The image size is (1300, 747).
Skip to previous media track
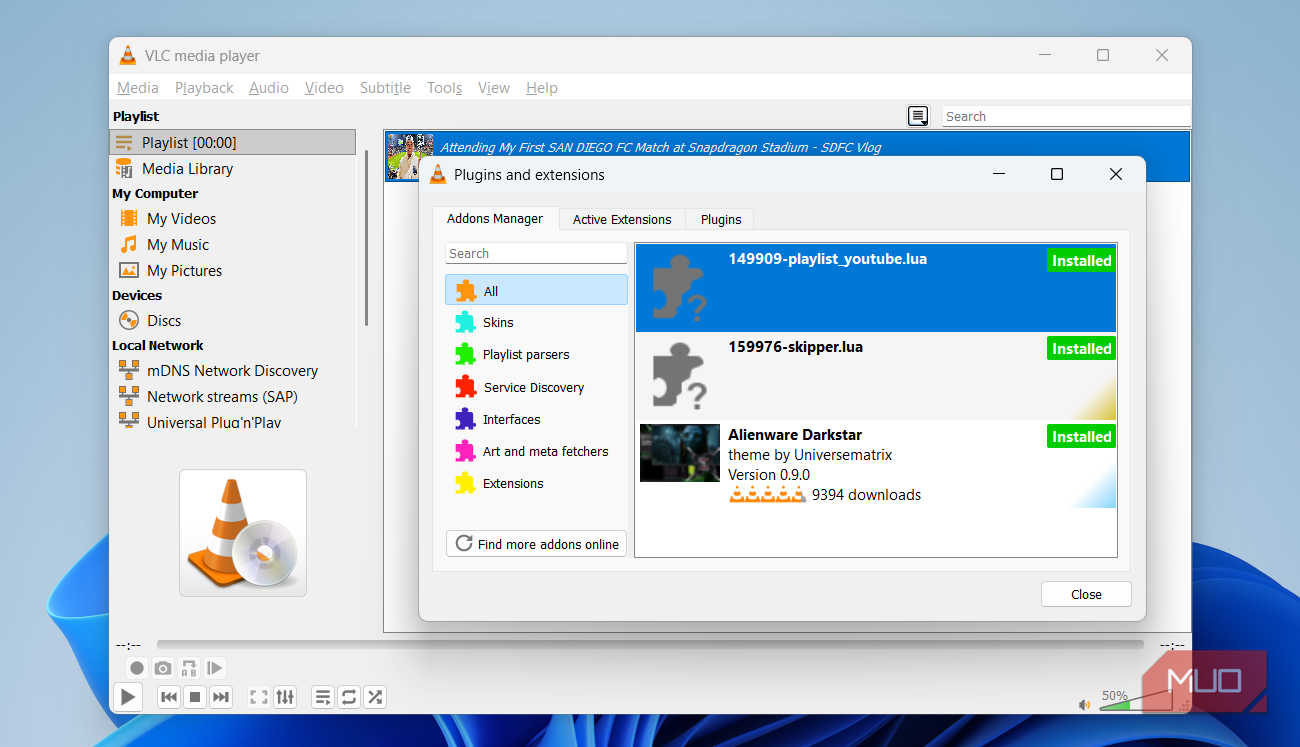click(169, 697)
